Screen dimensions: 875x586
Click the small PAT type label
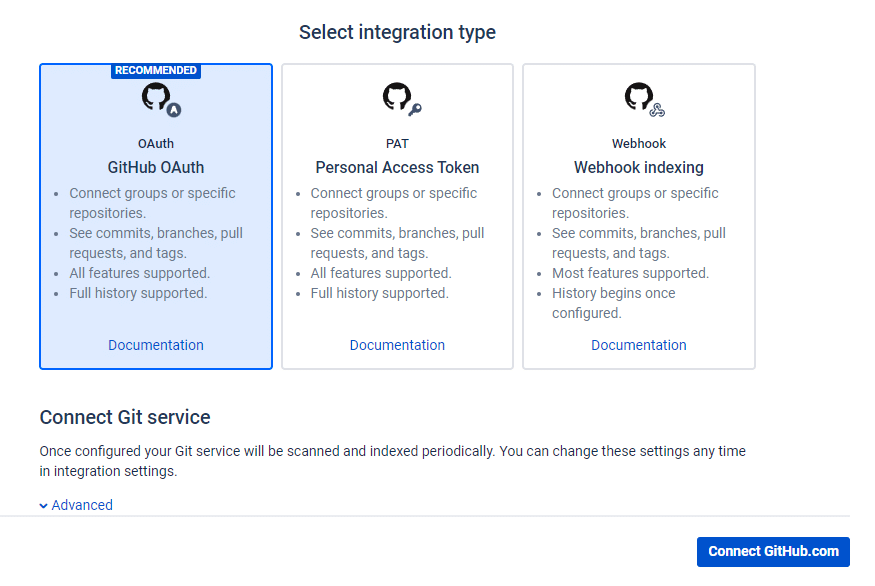397,144
